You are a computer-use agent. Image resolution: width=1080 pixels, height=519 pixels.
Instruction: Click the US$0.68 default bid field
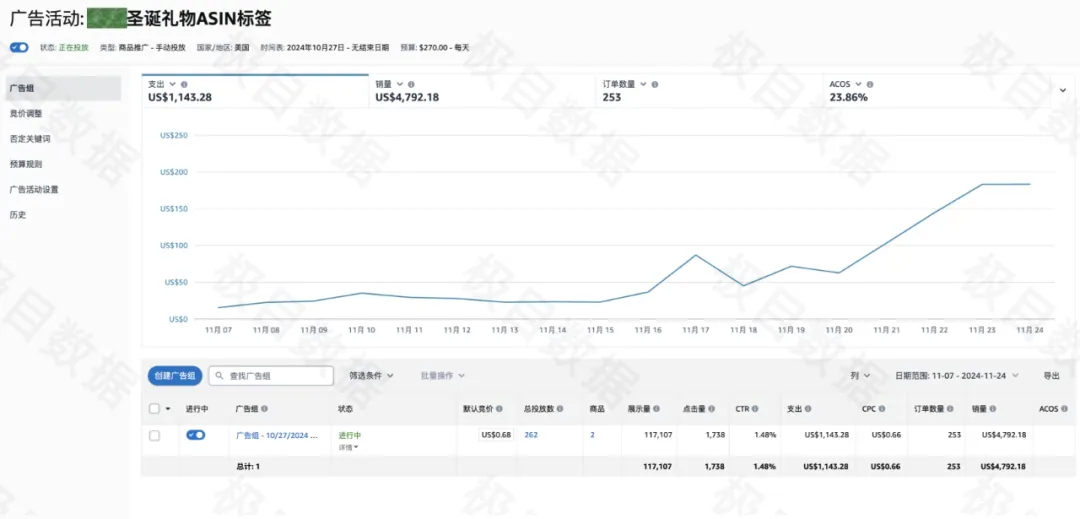click(x=497, y=435)
